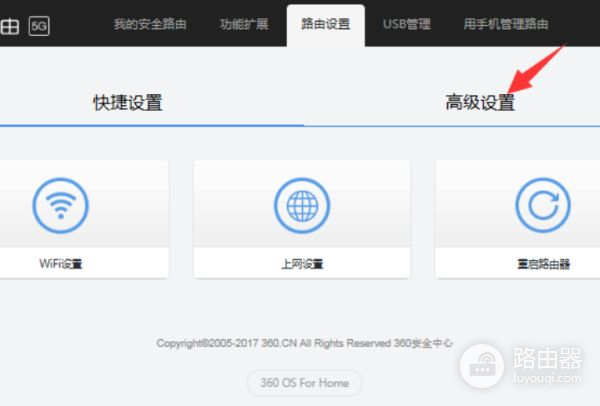This screenshot has width=600, height=406.
Task: Open the 高级设置 section
Action: tap(480, 103)
